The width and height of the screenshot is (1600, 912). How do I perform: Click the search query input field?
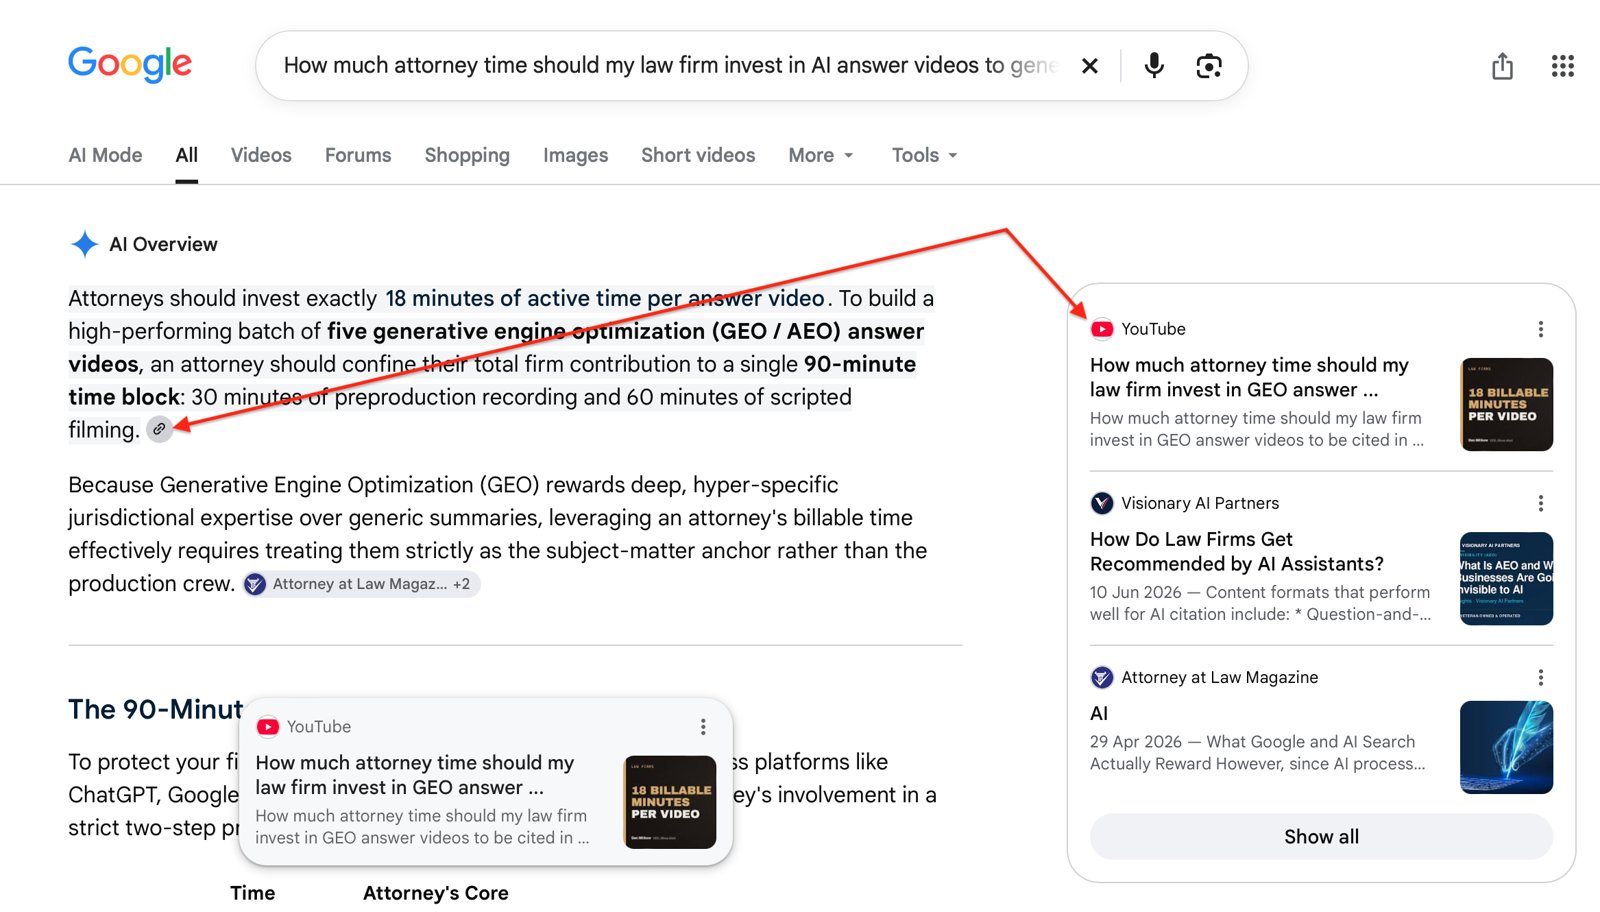[x=670, y=66]
